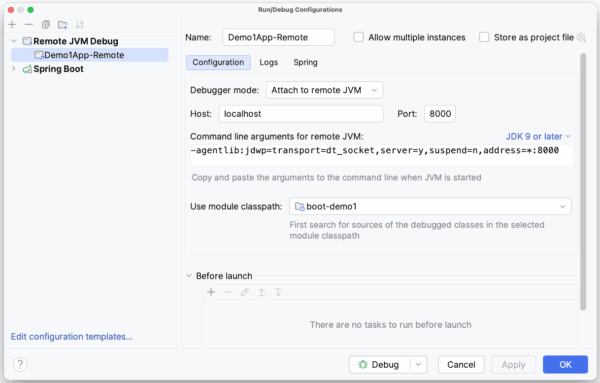This screenshot has width=600, height=383.
Task: Collapse the Before launch section
Action: (189, 276)
